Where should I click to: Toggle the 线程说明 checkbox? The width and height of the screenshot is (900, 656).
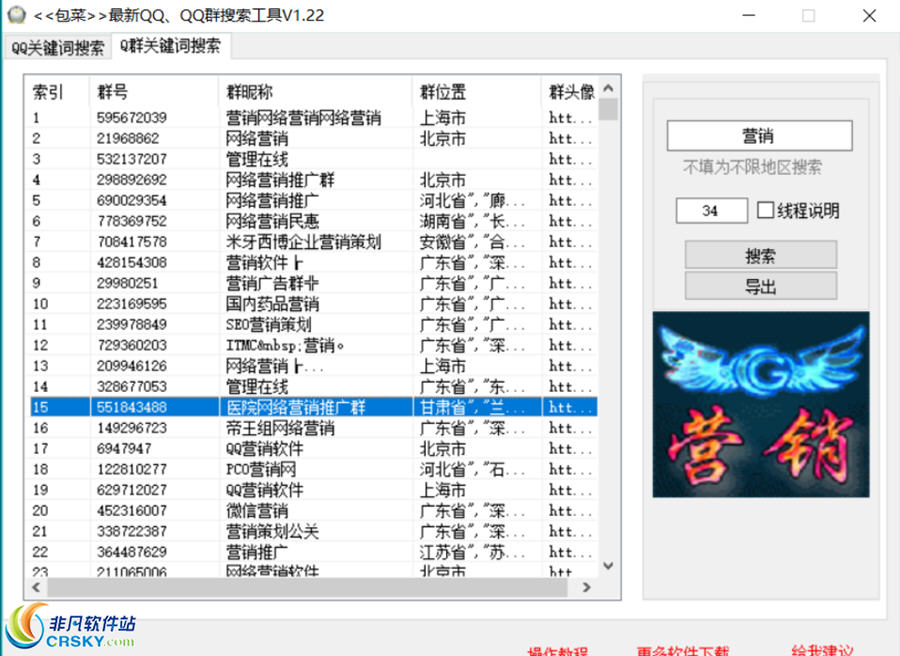[x=765, y=210]
